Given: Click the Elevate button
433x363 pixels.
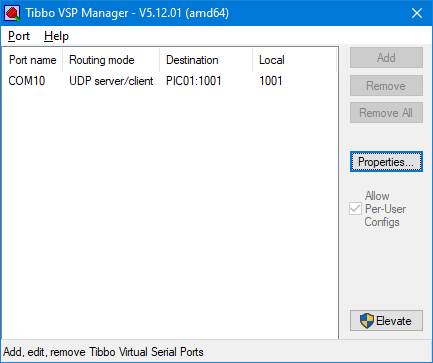Looking at the screenshot, I should click(x=386, y=321).
